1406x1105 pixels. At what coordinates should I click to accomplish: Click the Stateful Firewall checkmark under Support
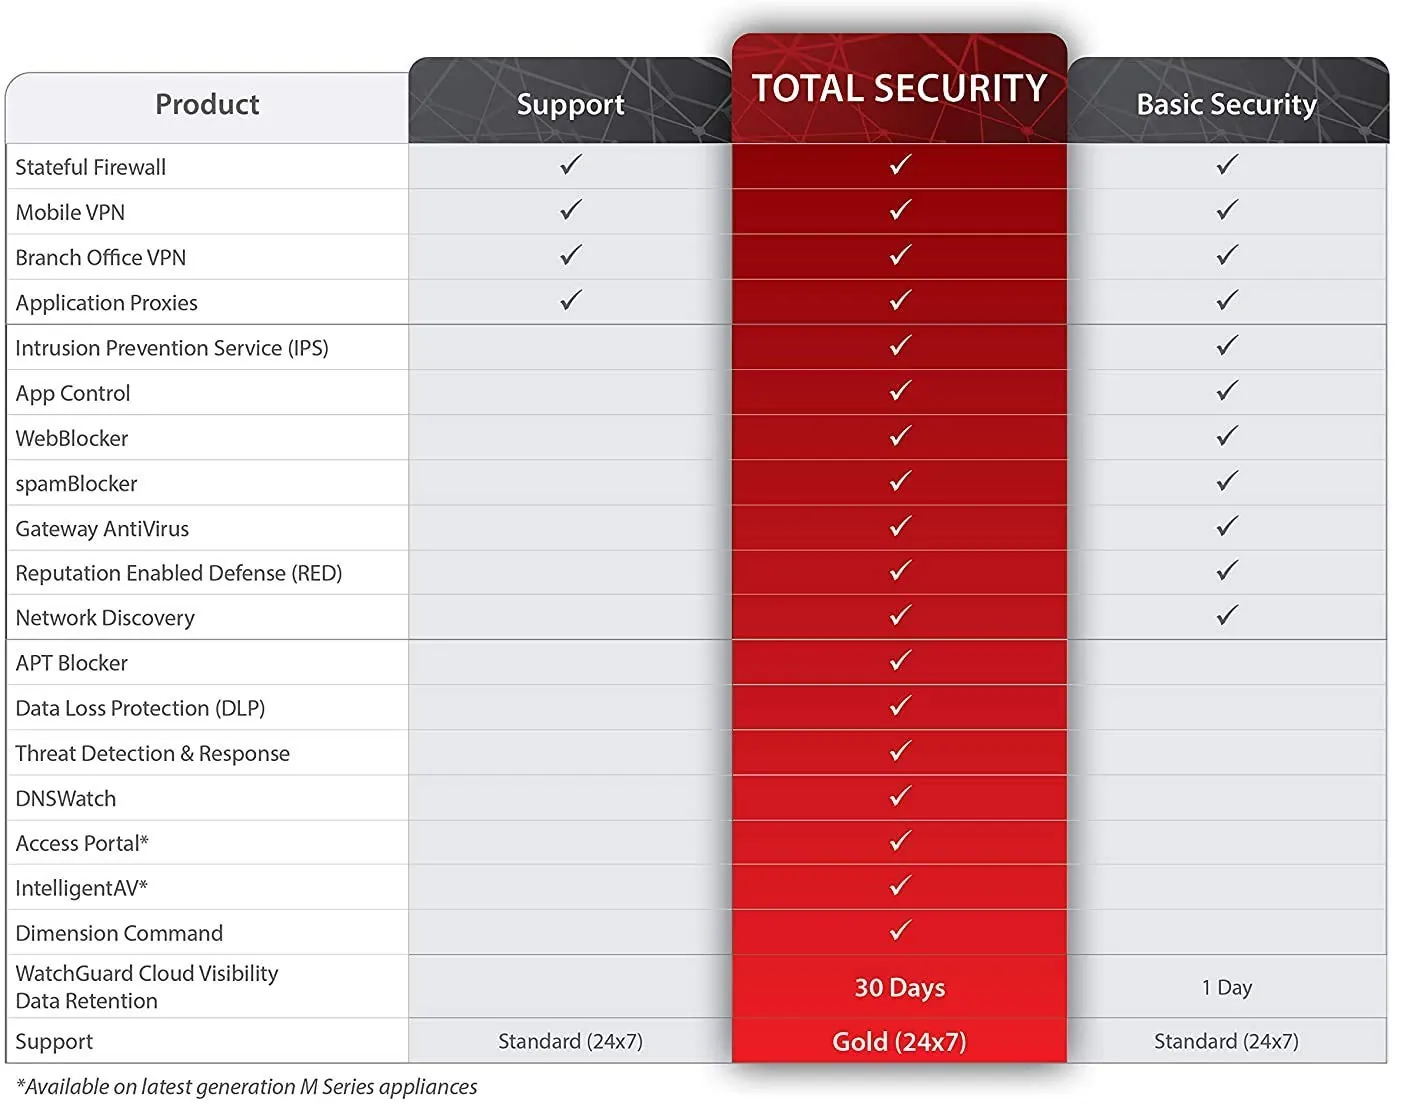pyautogui.click(x=570, y=165)
